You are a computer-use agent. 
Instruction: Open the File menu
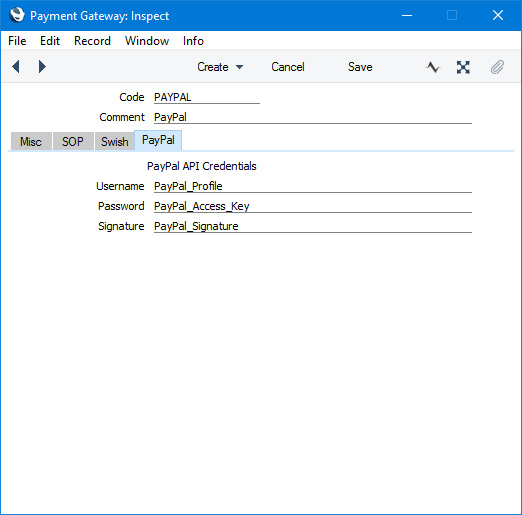click(17, 41)
